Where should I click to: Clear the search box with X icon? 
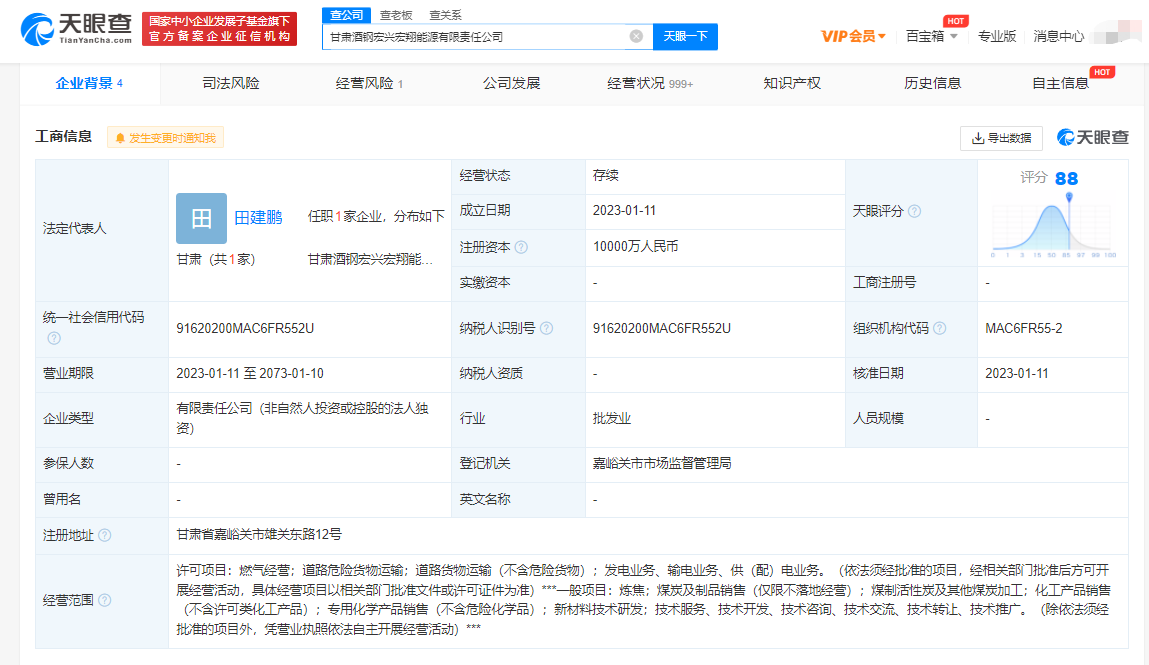click(x=636, y=37)
